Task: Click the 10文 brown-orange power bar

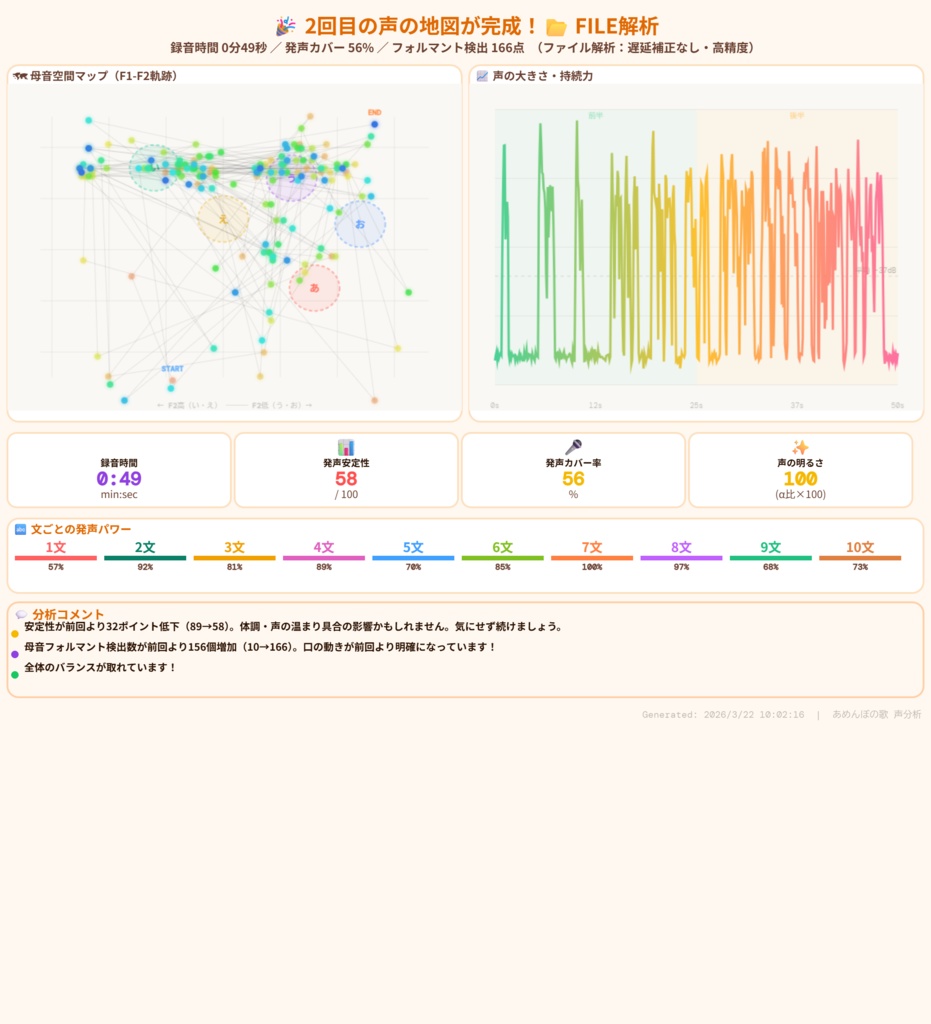Action: pos(860,558)
